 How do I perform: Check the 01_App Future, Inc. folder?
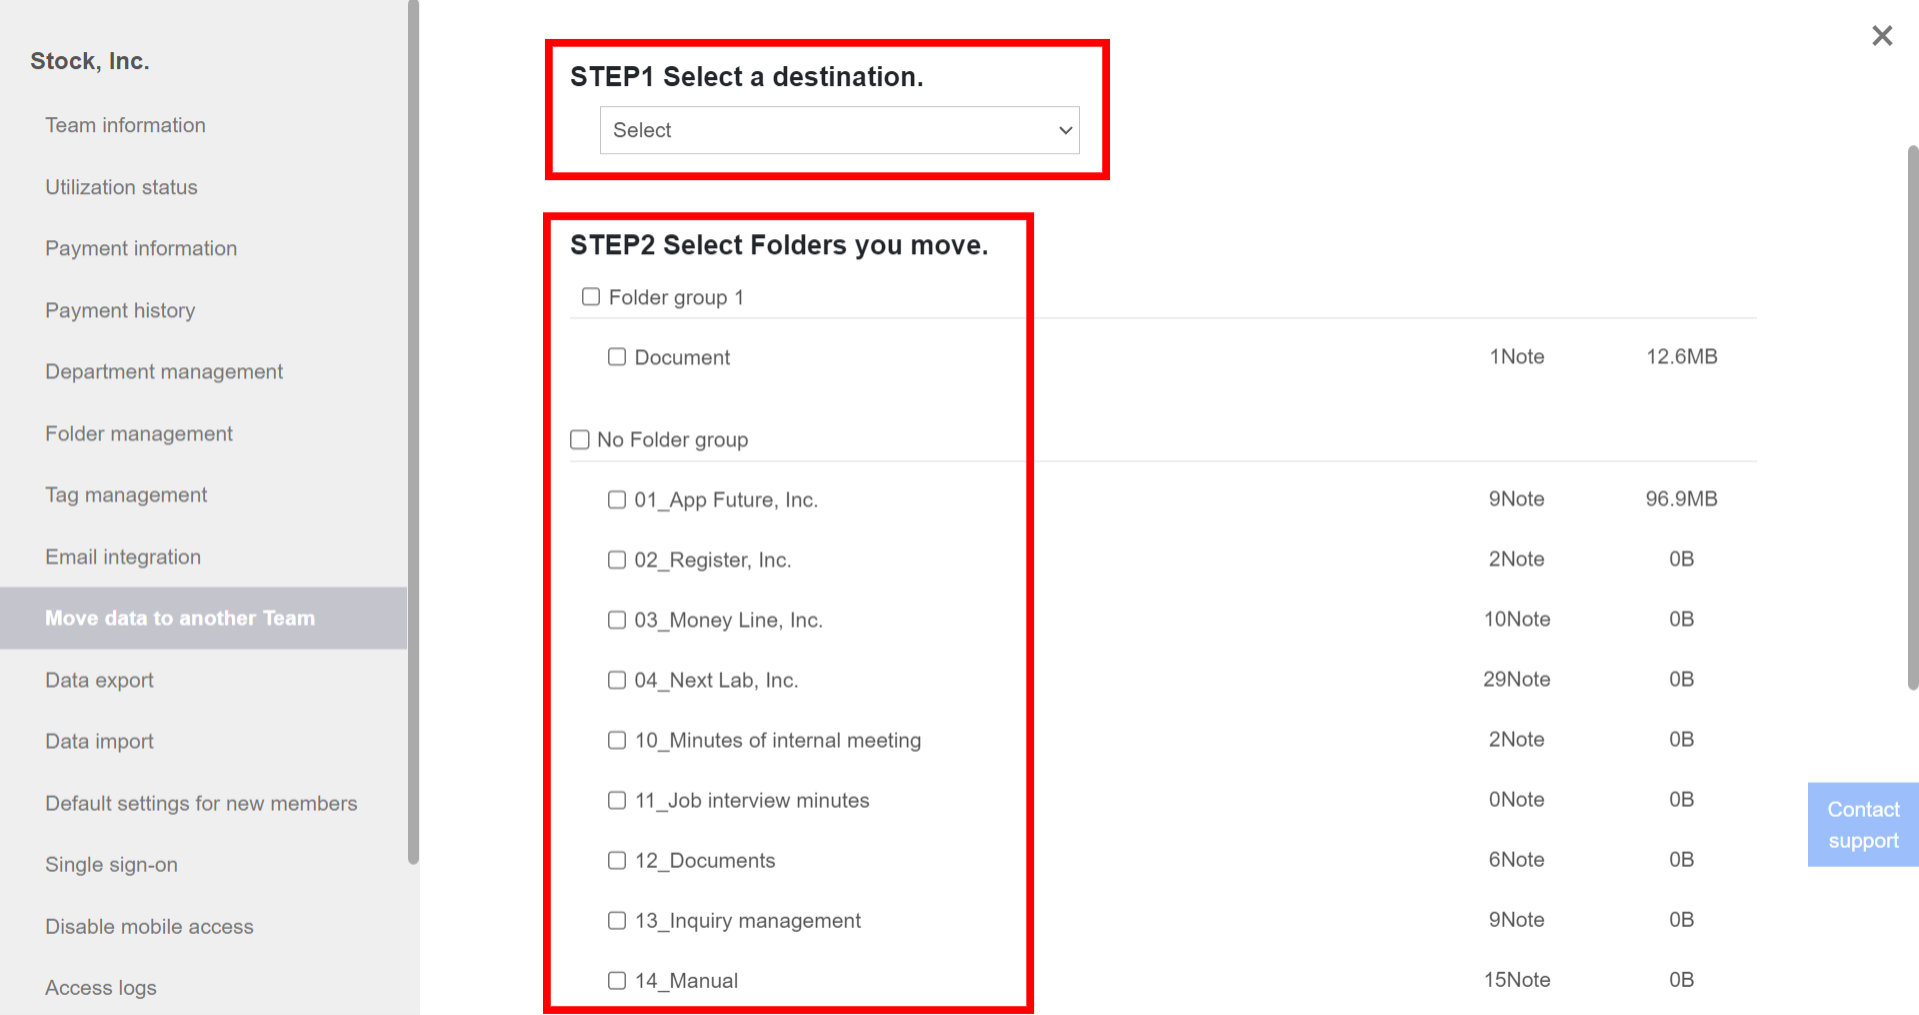tap(616, 499)
